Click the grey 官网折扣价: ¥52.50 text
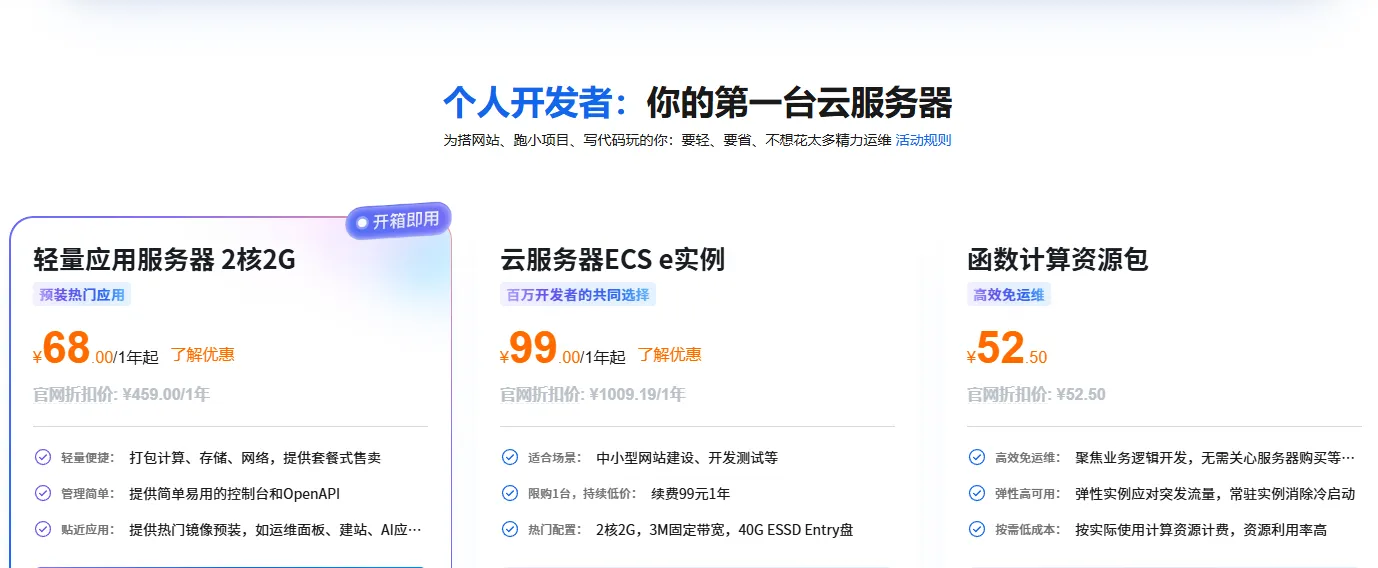The height and width of the screenshot is (568, 1378). 1036,394
